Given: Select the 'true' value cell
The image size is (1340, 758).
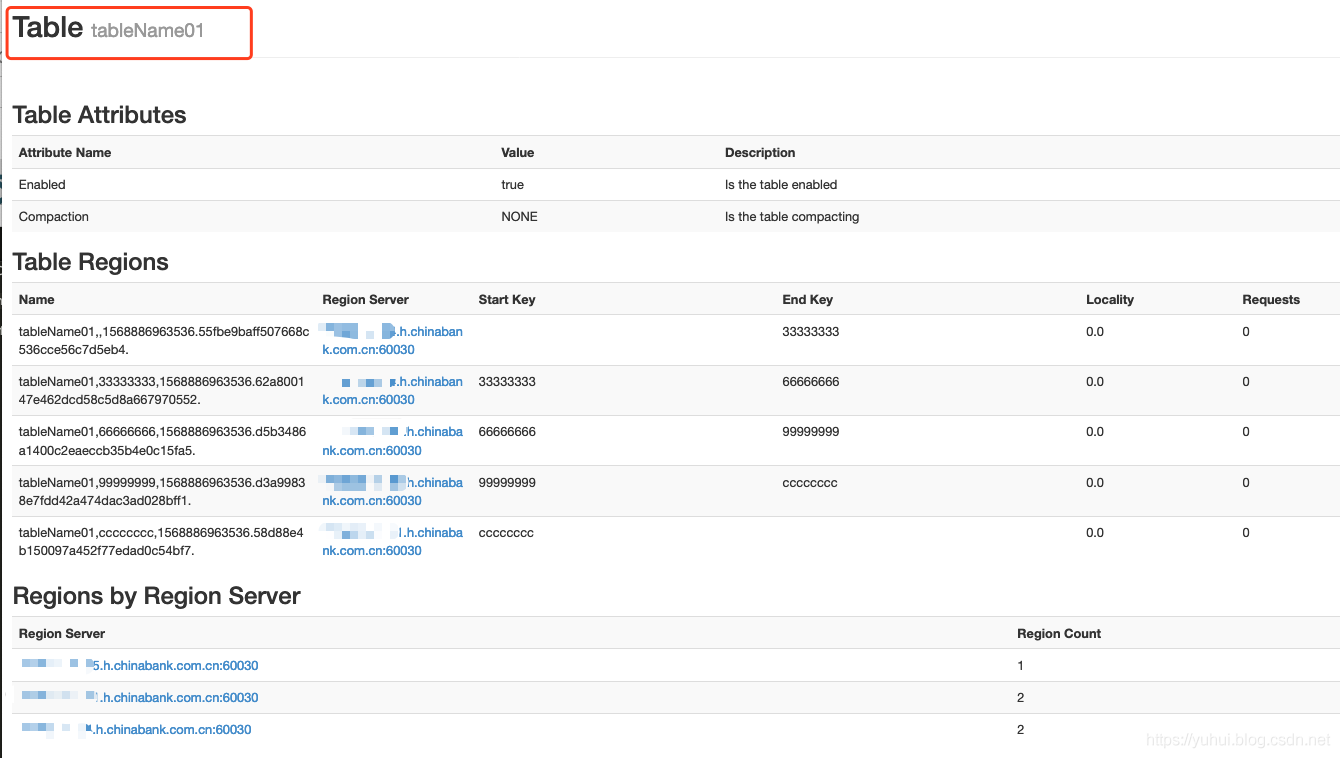Looking at the screenshot, I should point(512,185).
